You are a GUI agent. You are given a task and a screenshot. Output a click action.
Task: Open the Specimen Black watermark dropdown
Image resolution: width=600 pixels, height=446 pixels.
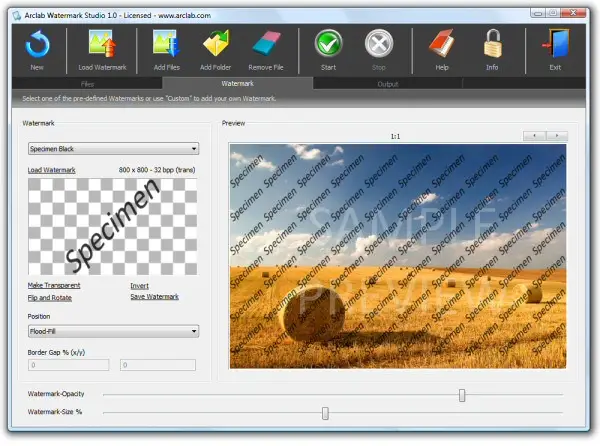pos(113,149)
